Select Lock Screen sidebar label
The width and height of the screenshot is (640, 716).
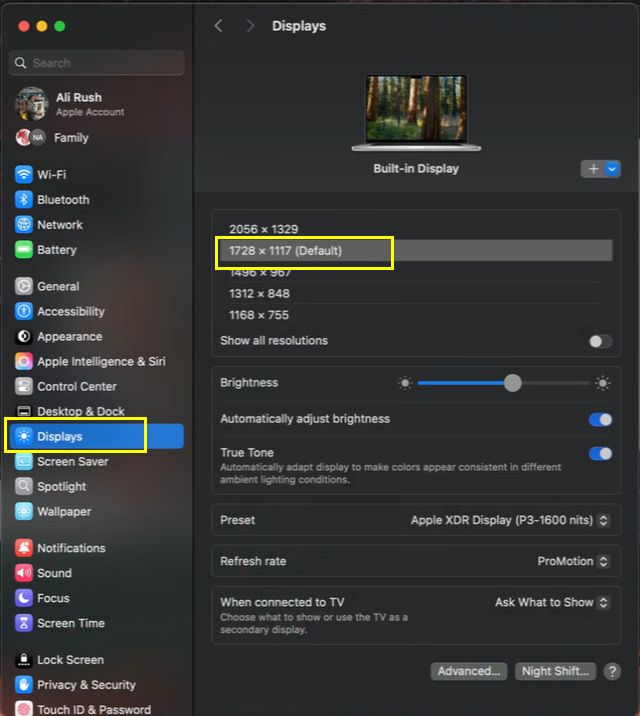point(70,660)
